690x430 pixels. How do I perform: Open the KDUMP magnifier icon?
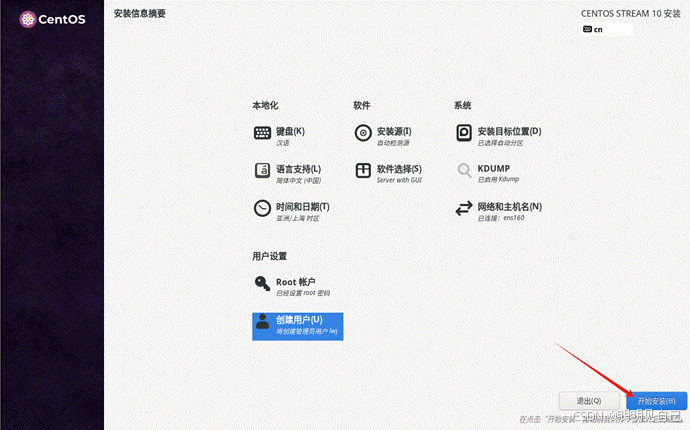coord(464,170)
